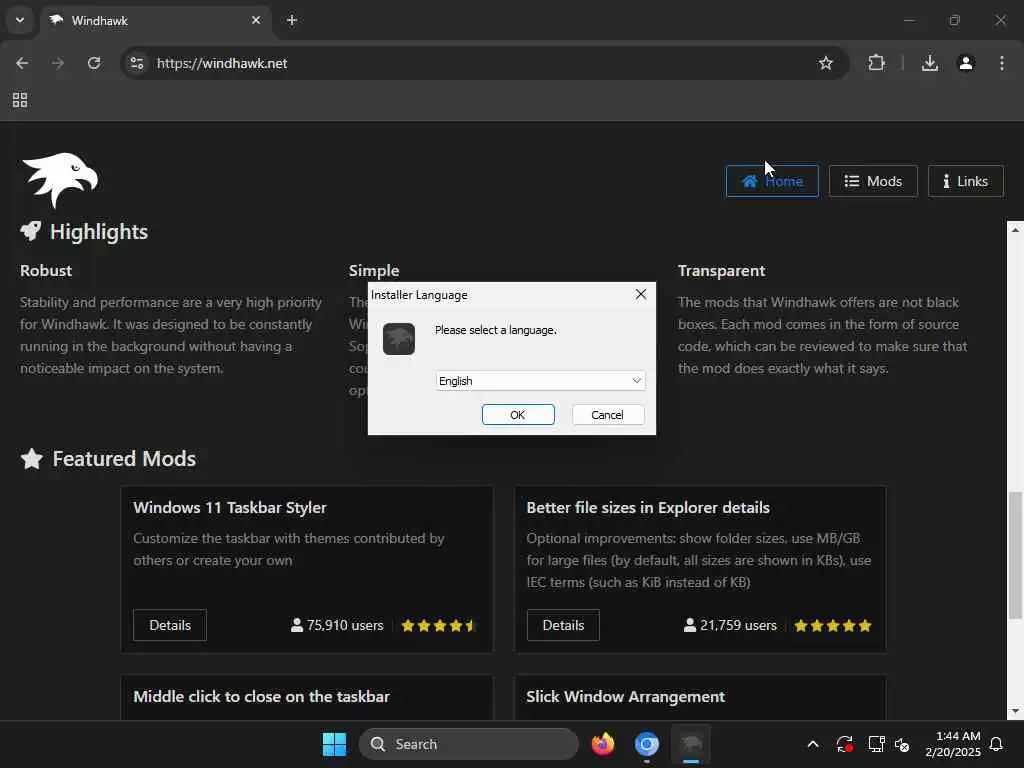Viewport: 1024px width, 768px height.
Task: Click star rating of Better file sizes mod
Action: (x=833, y=626)
